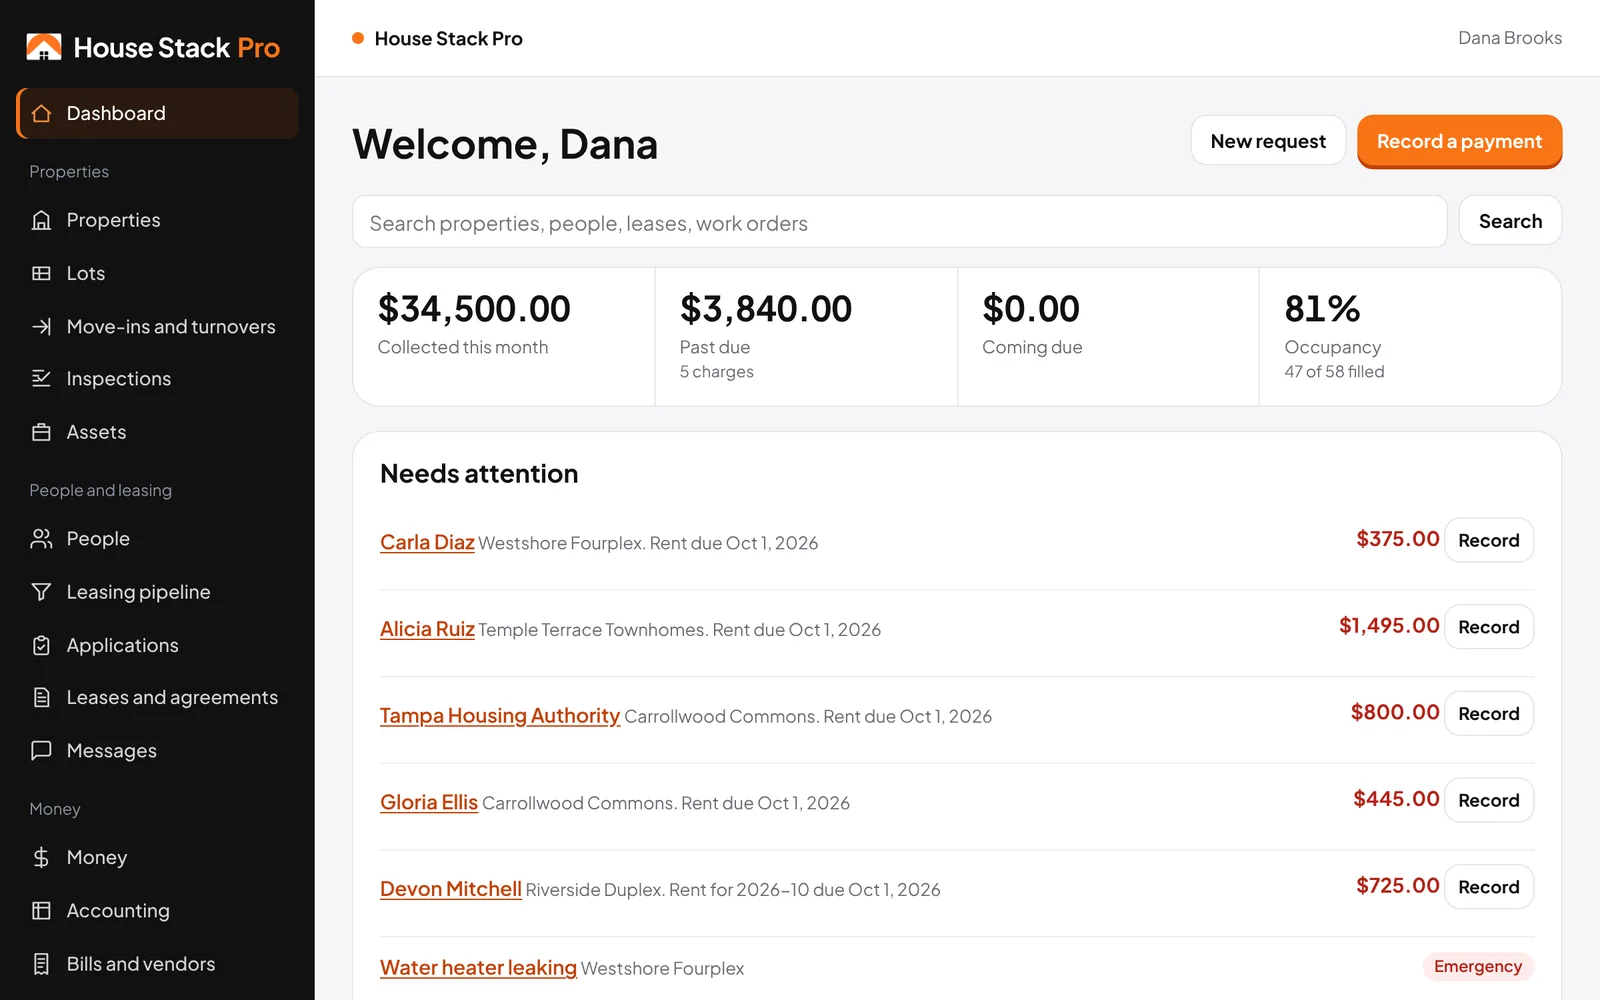Click the Move-ins and turnovers arrow icon
1600x1000 pixels.
tap(41, 326)
